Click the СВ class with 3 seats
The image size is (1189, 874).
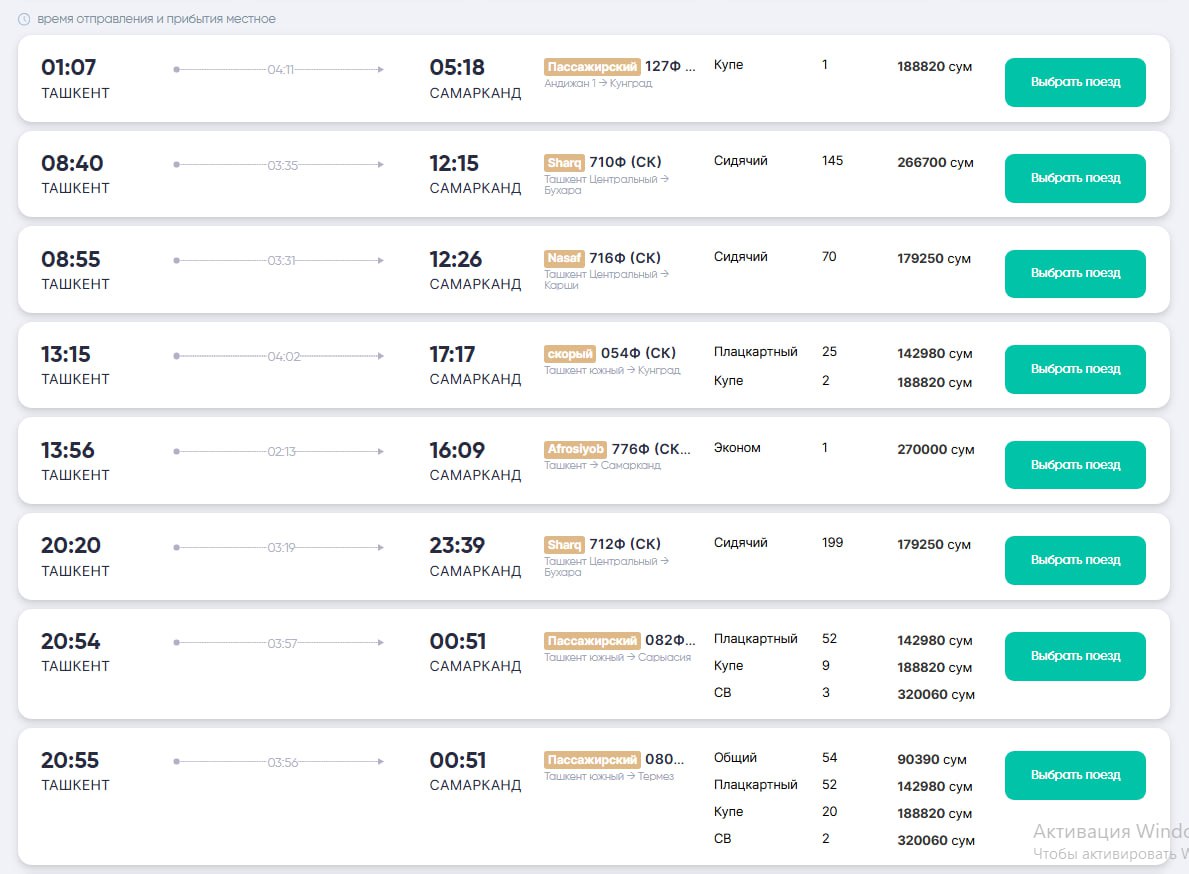point(722,693)
